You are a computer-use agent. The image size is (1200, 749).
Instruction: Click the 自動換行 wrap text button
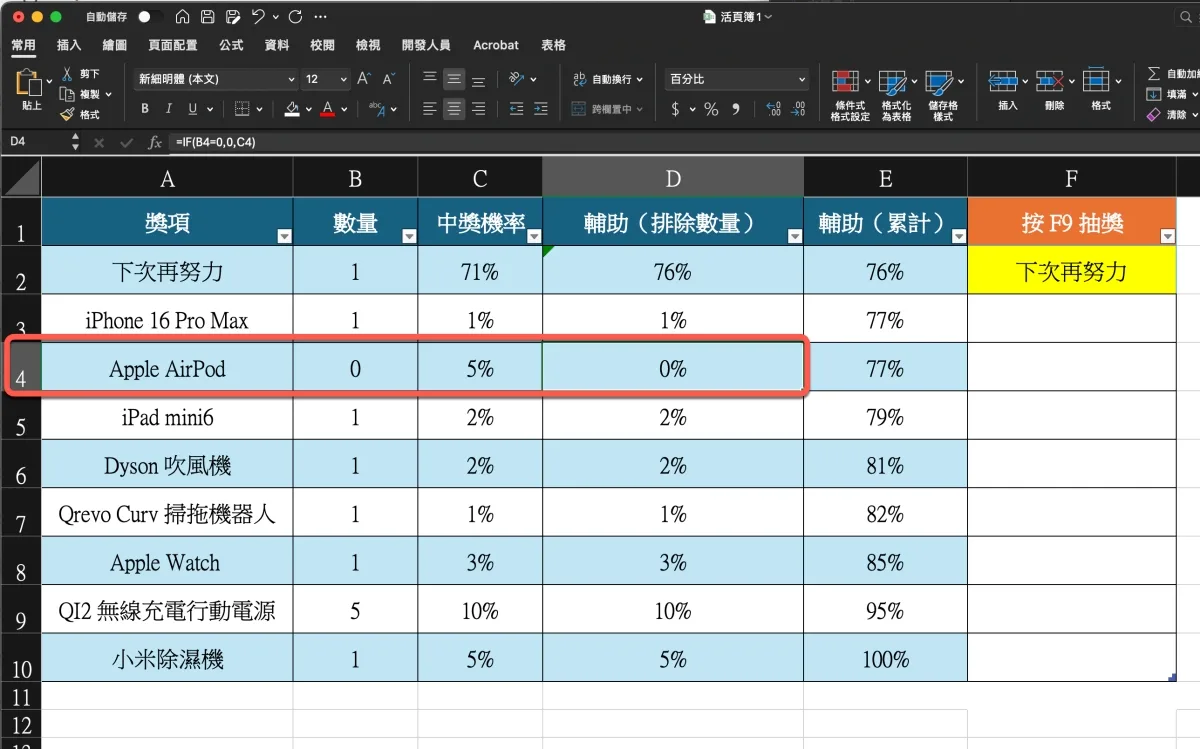pyautogui.click(x=603, y=79)
